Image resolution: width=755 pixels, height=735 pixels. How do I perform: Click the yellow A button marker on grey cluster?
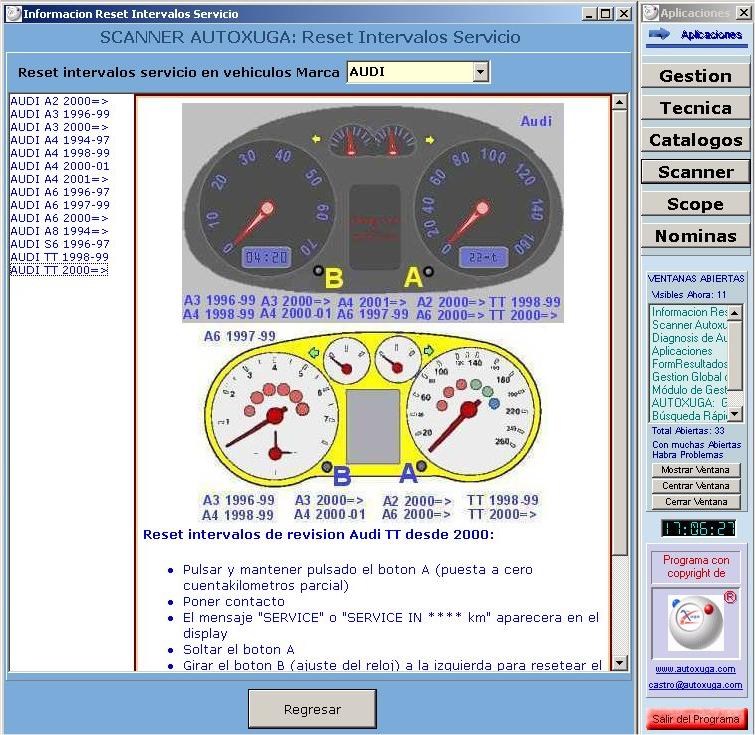point(413,277)
